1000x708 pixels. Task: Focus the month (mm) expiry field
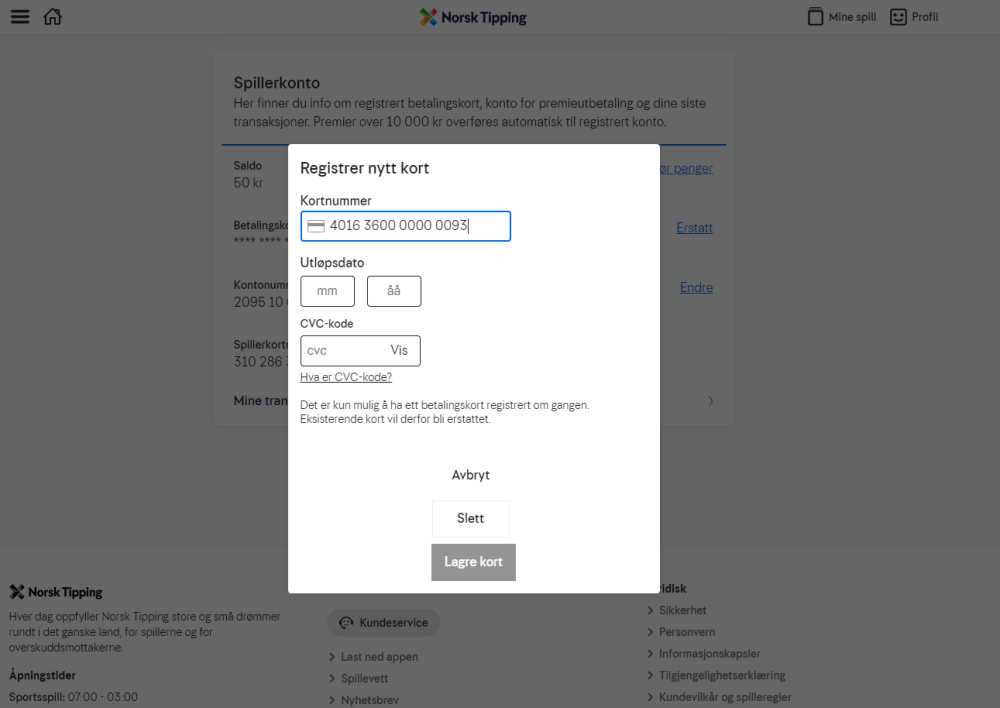click(327, 291)
